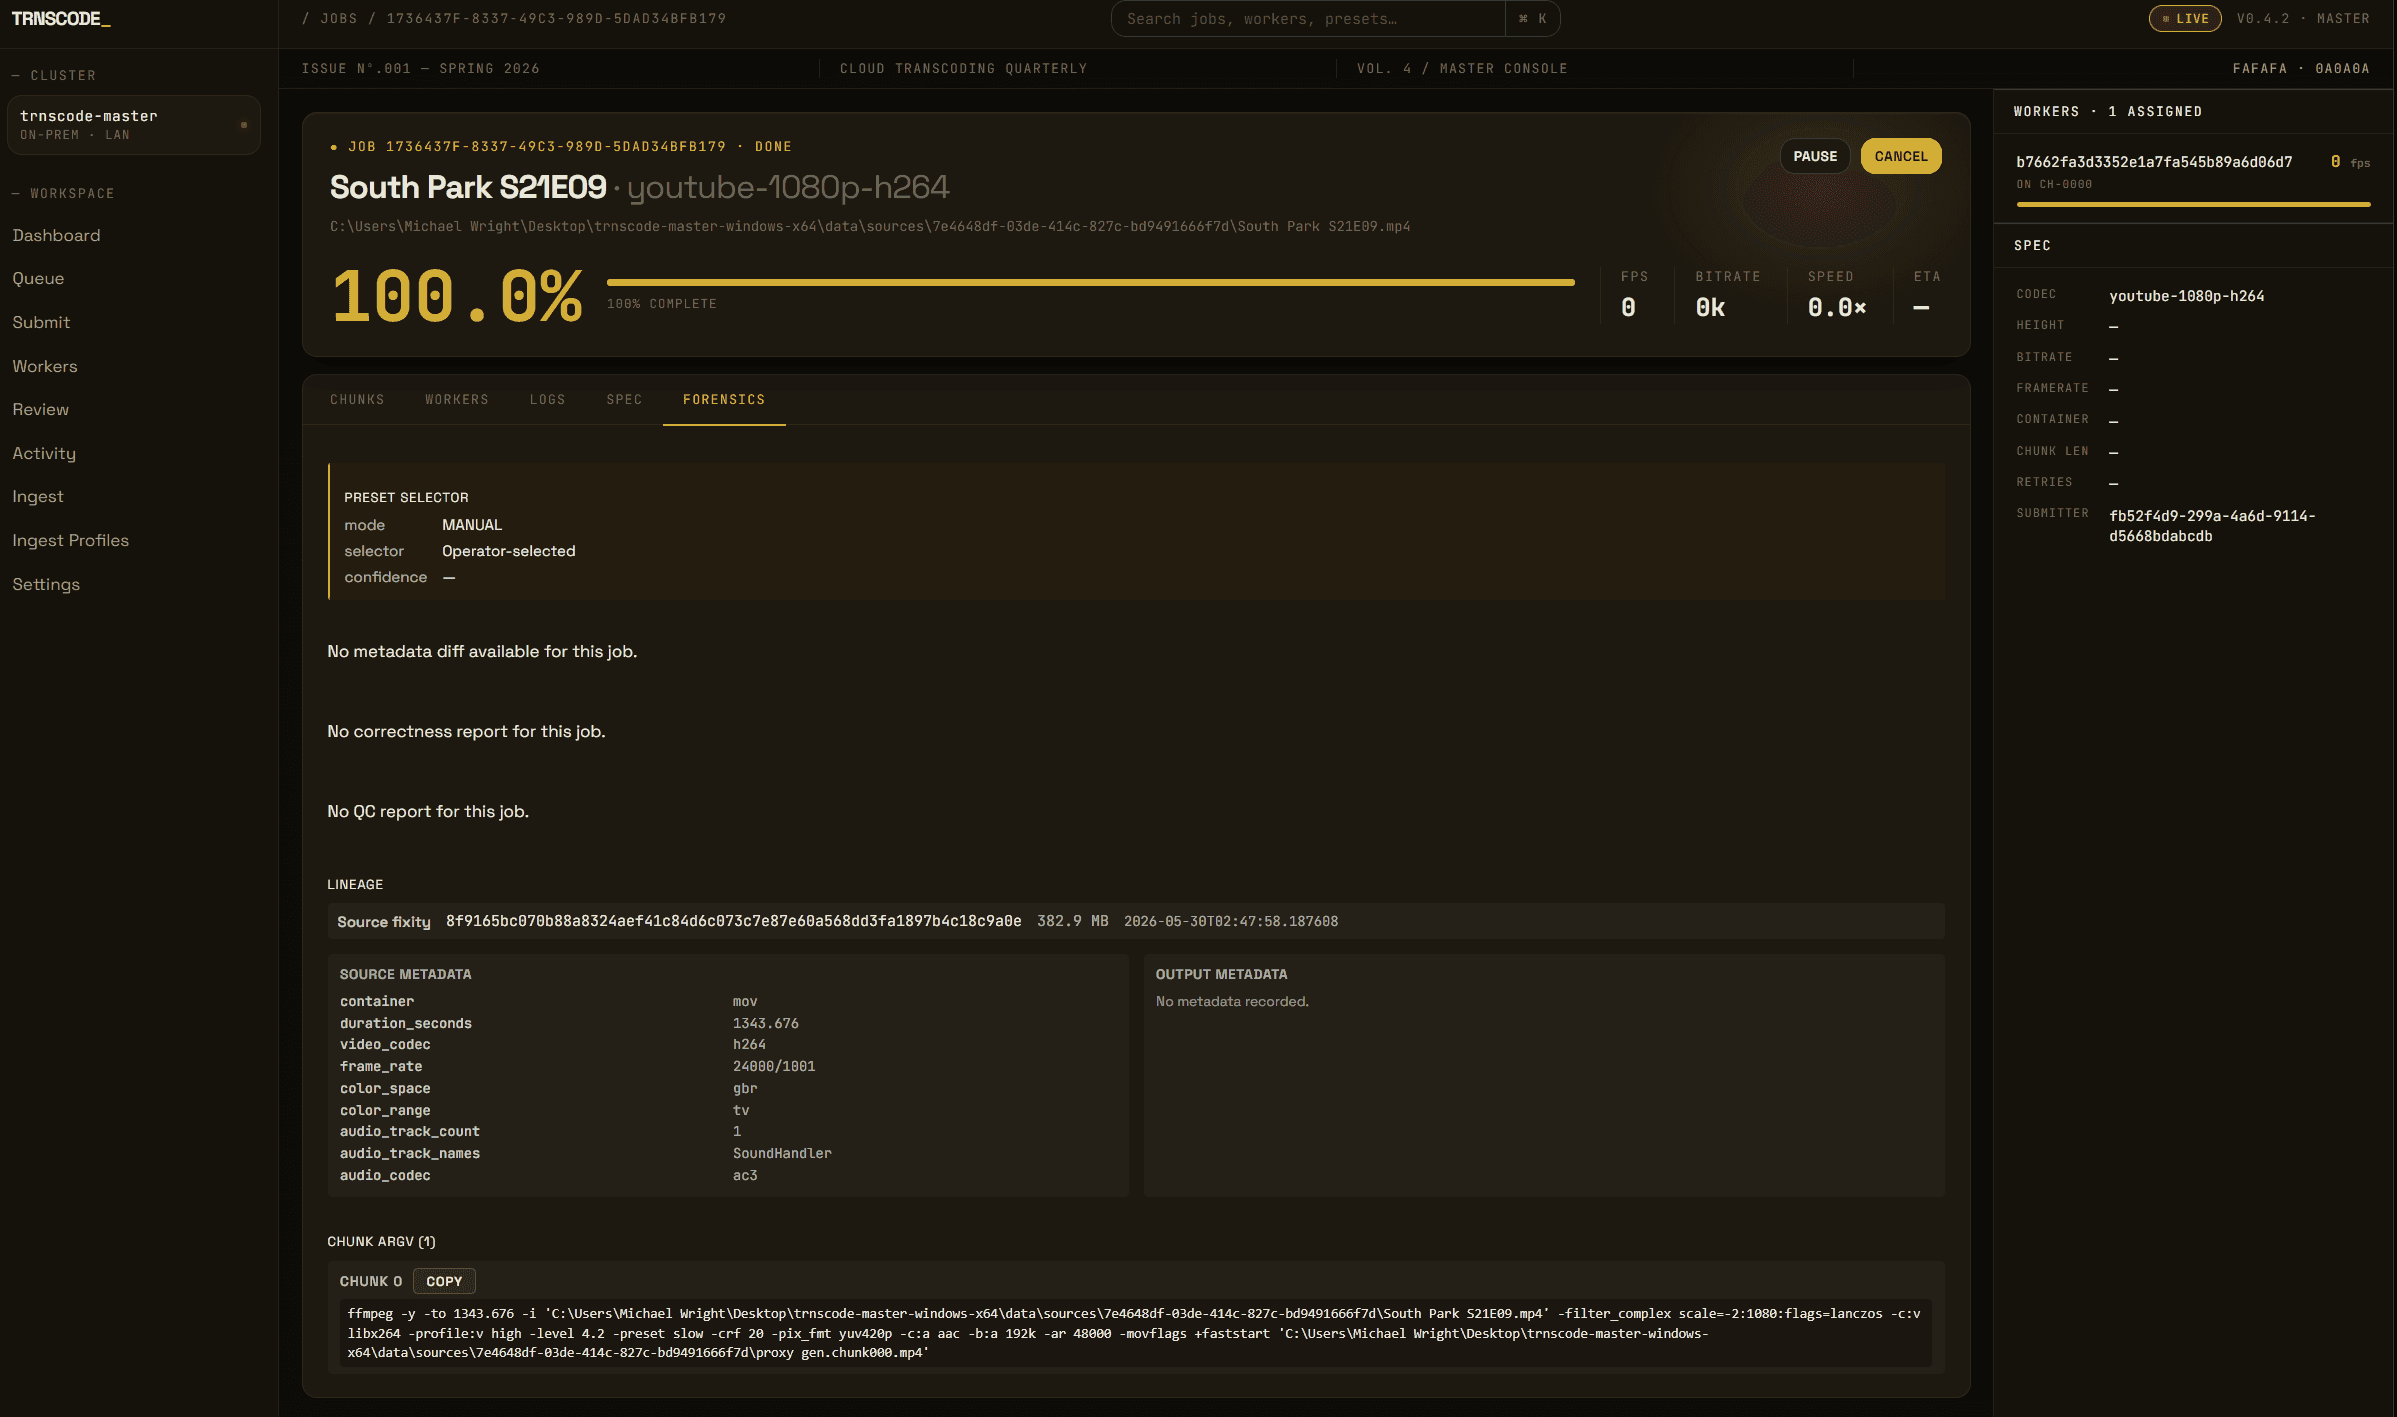Image resolution: width=2397 pixels, height=1417 pixels.
Task: Click the job ID breadcrumb
Action: (556, 18)
